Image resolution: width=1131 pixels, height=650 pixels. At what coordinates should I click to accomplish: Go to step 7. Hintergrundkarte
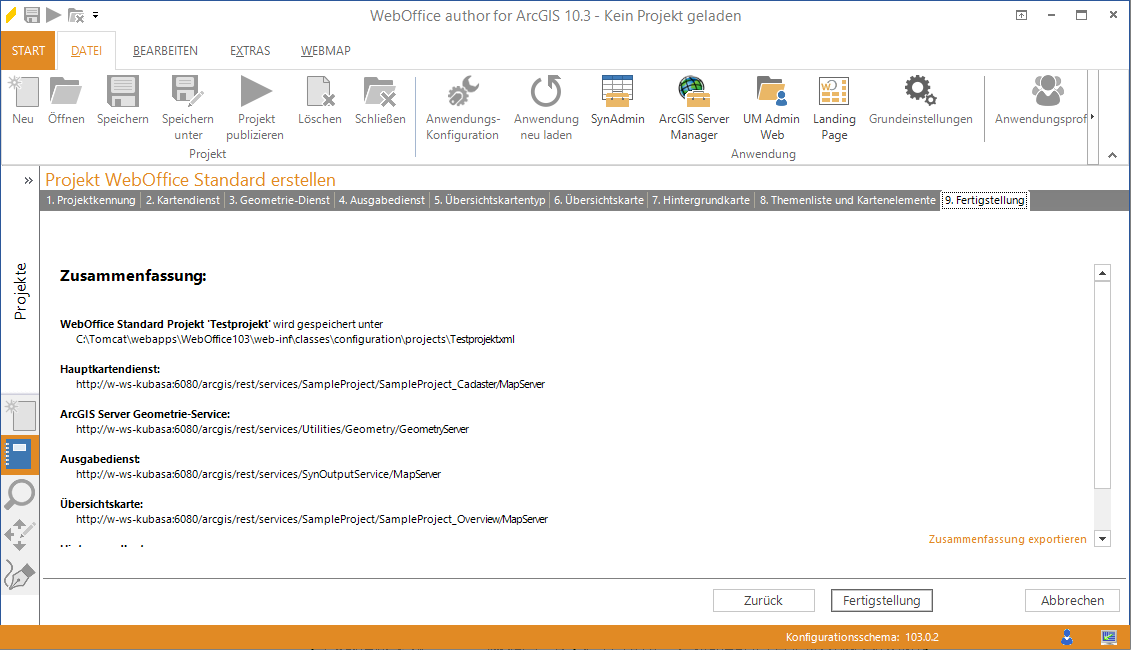coord(701,201)
